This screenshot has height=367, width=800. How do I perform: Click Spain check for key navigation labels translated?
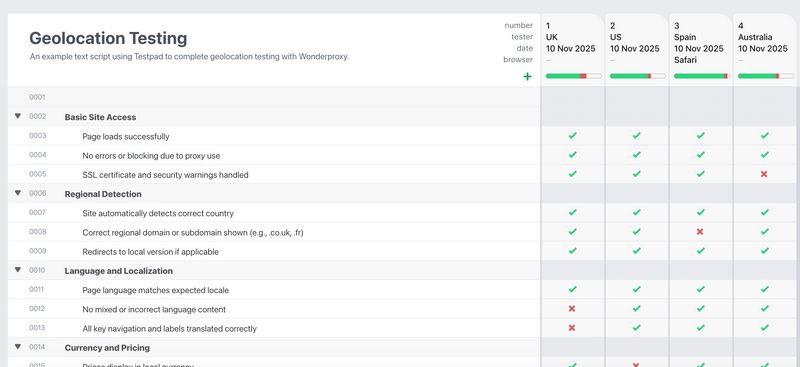(x=701, y=328)
